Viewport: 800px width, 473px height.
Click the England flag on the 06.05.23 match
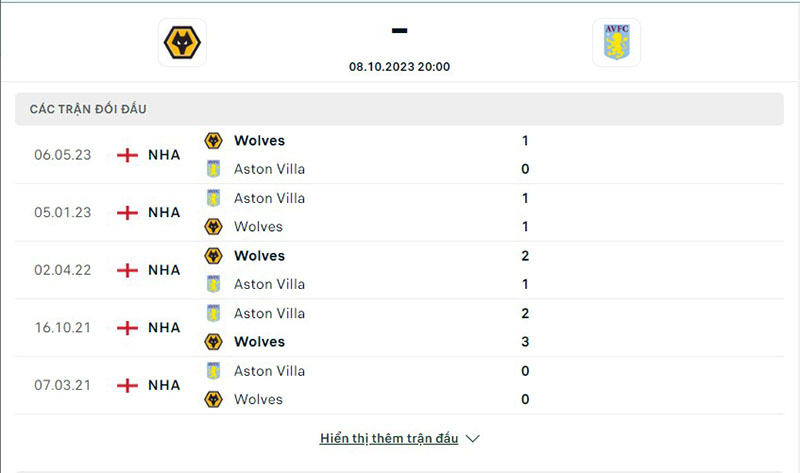tap(127, 155)
